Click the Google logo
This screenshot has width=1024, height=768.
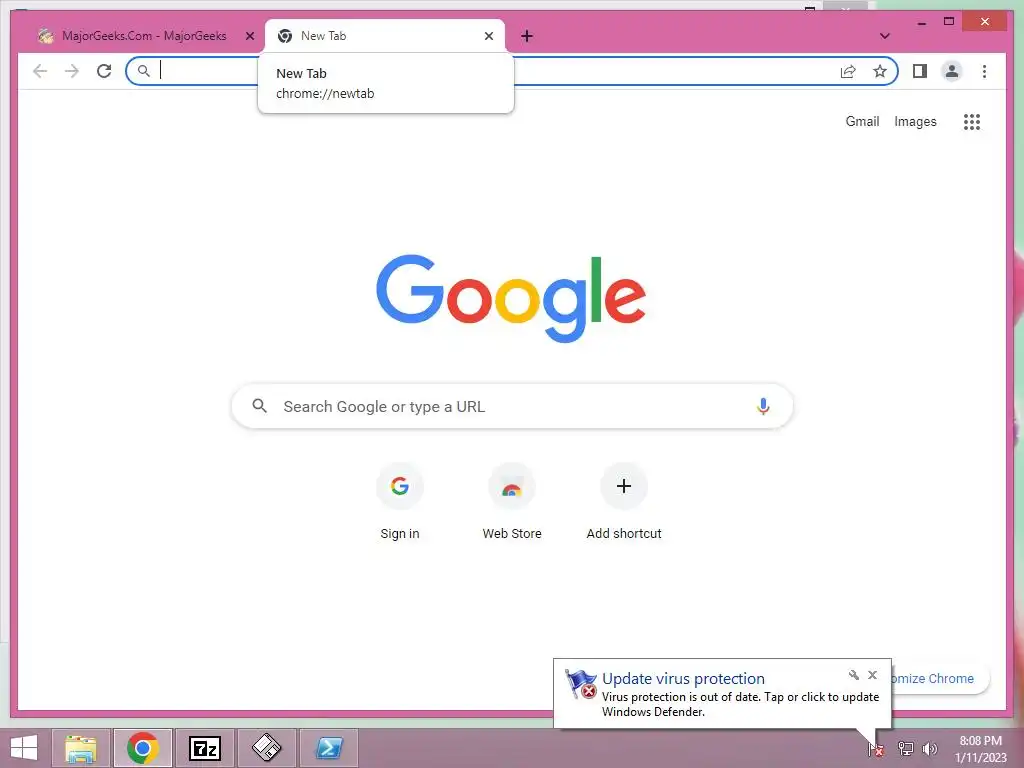pos(511,298)
